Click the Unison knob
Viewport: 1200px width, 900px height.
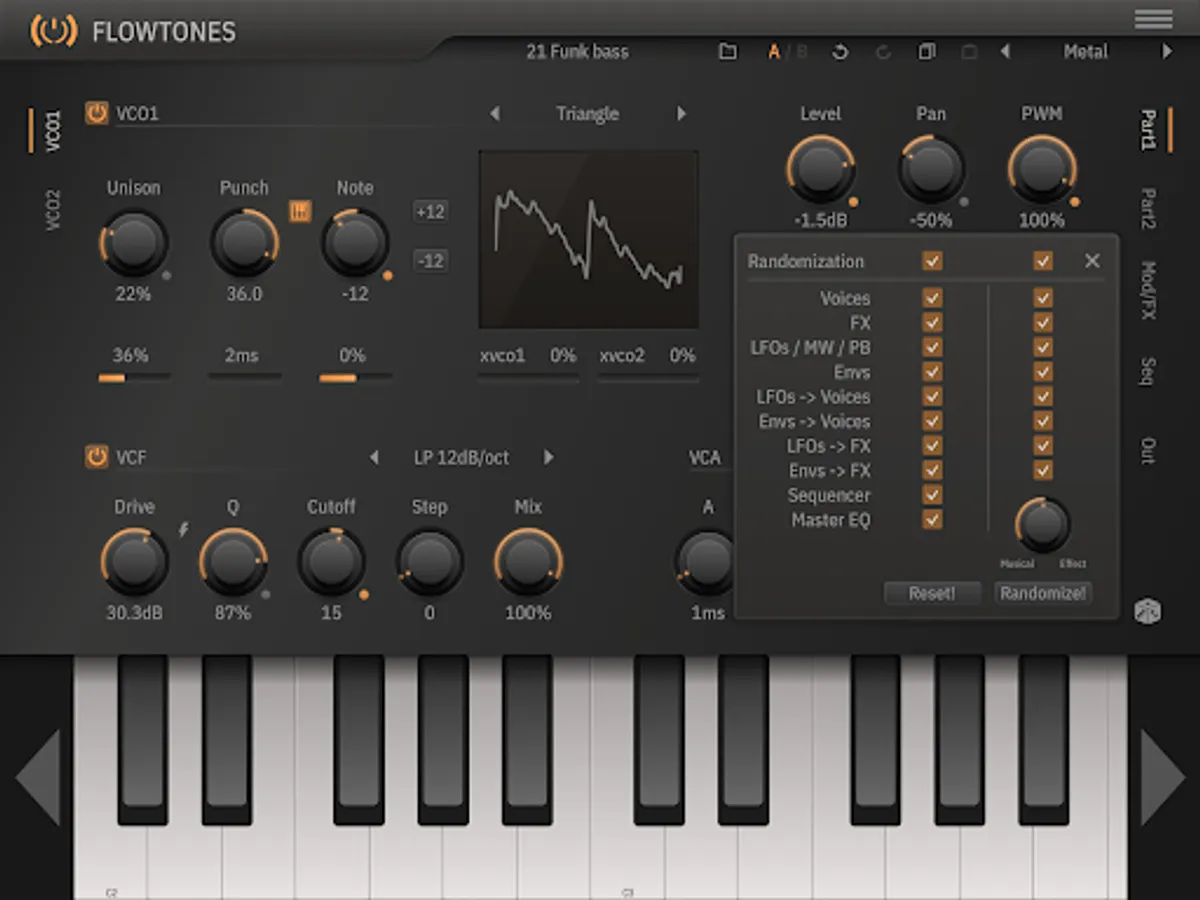point(134,242)
